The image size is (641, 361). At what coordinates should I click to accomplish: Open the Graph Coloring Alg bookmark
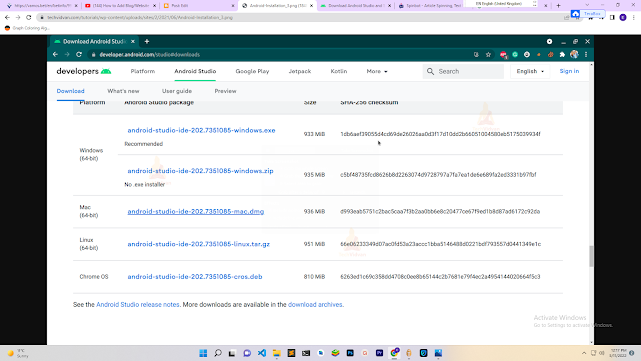tap(27, 28)
